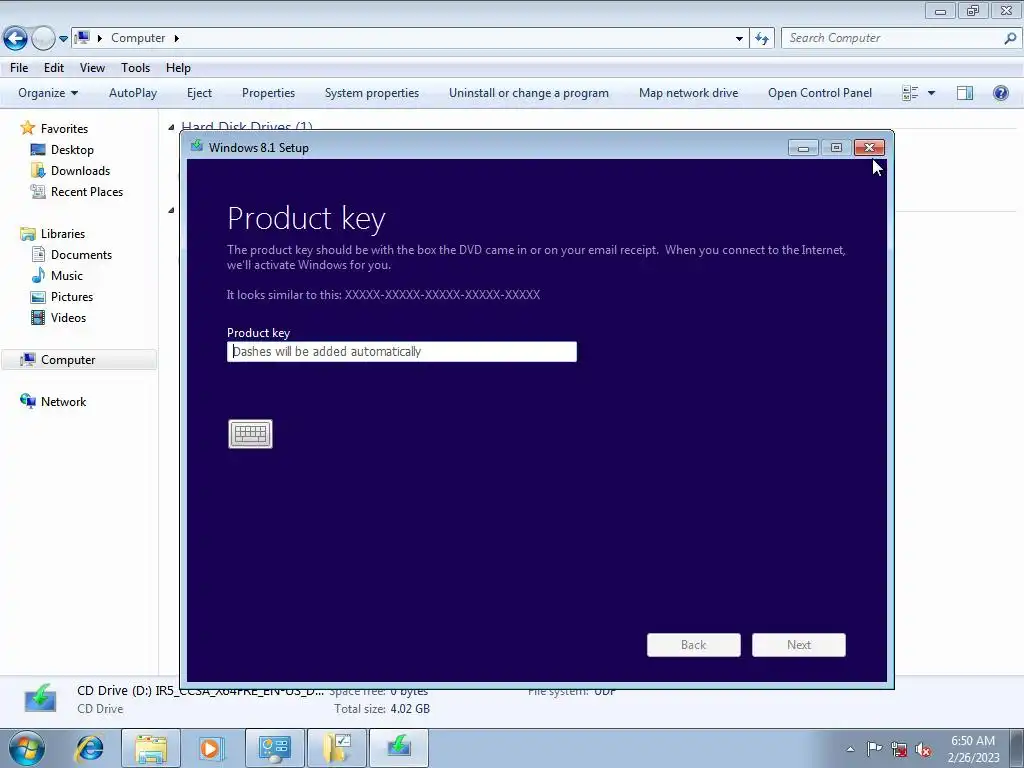This screenshot has height=768, width=1024.
Task: Open Windows Explorer from the taskbar
Action: [151, 748]
